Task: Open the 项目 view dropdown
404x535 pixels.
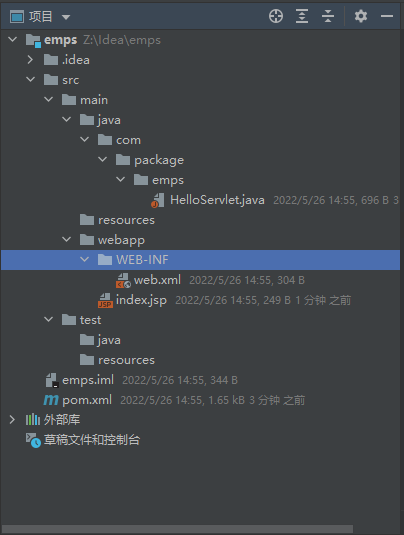Action: (66, 17)
